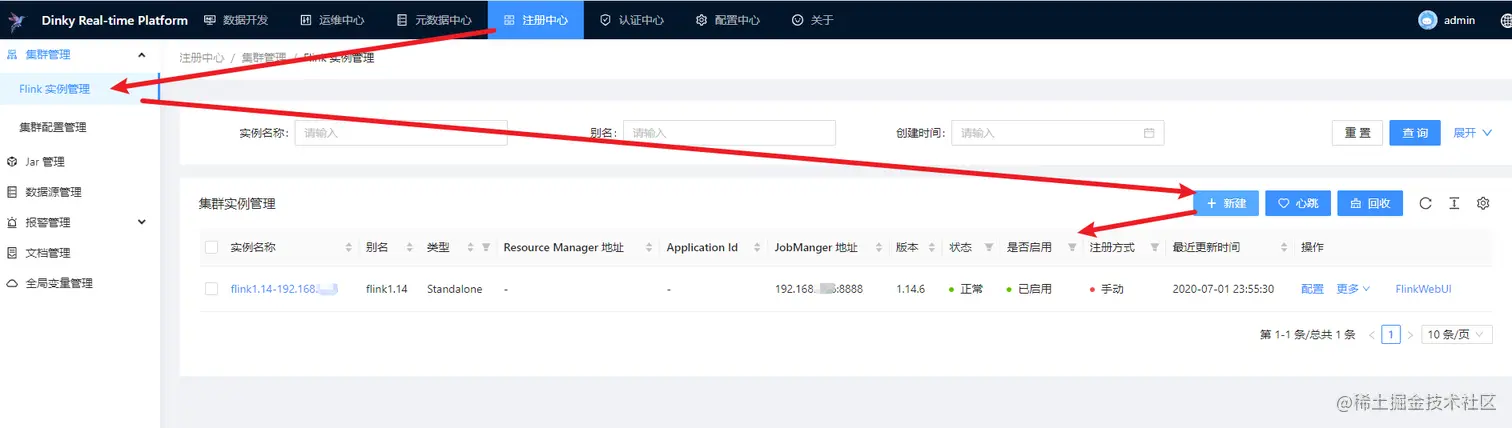The width and height of the screenshot is (1512, 428).
Task: Select page 1 in pagination
Action: pyautogui.click(x=1391, y=335)
